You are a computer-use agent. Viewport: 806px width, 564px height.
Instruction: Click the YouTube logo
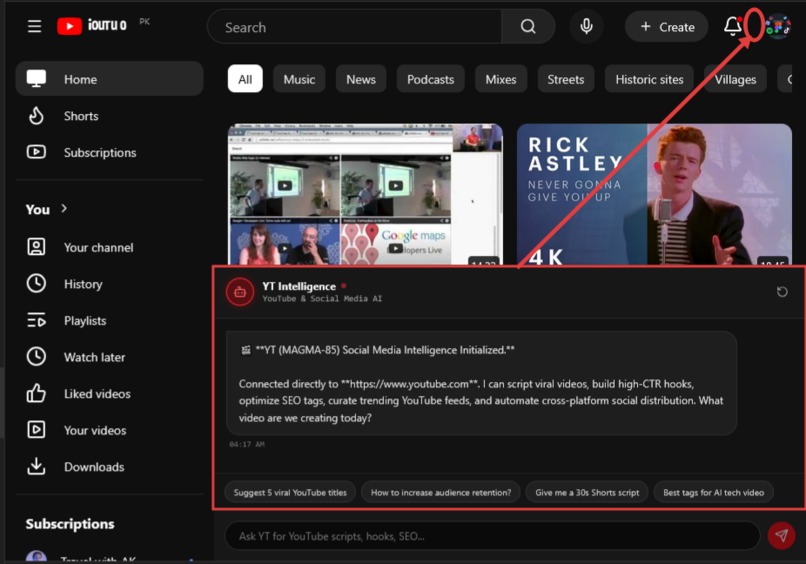[91, 26]
